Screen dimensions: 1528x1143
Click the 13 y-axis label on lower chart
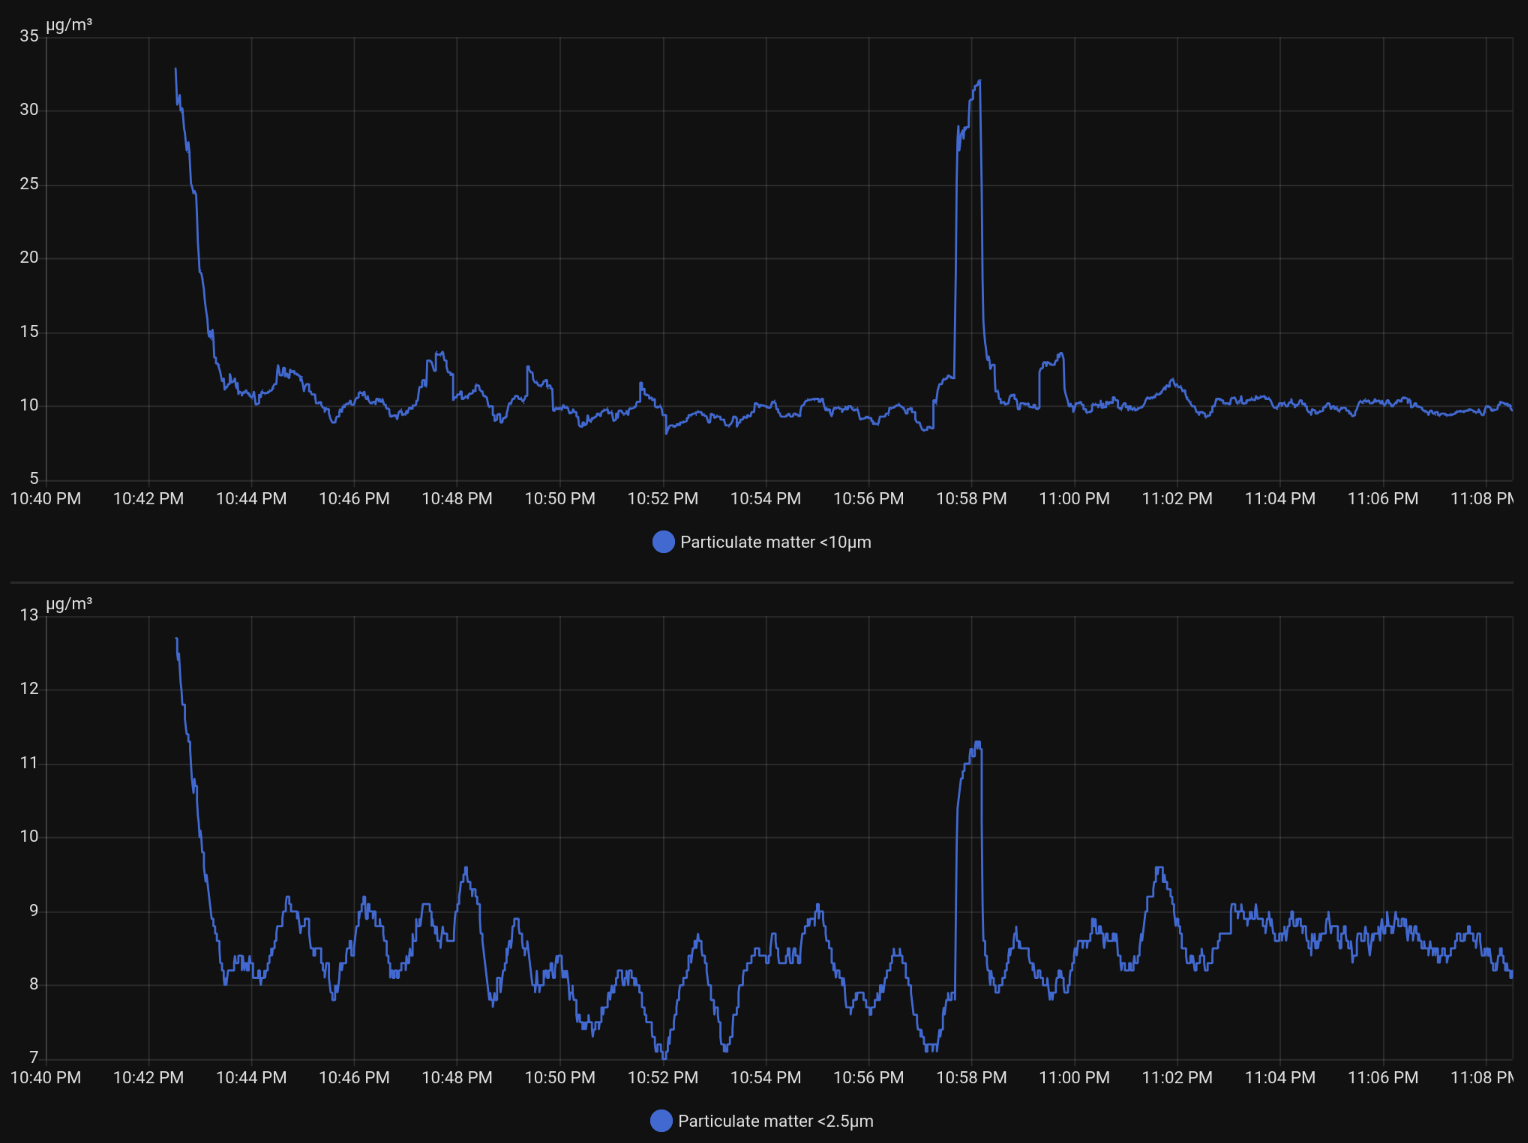(29, 615)
